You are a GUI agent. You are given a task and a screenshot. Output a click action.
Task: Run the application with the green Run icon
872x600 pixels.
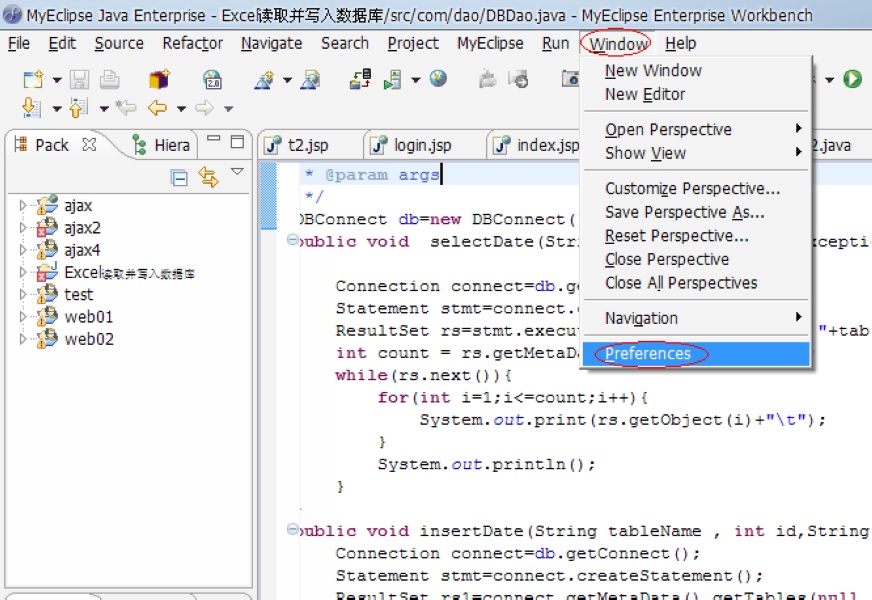pyautogui.click(x=852, y=79)
